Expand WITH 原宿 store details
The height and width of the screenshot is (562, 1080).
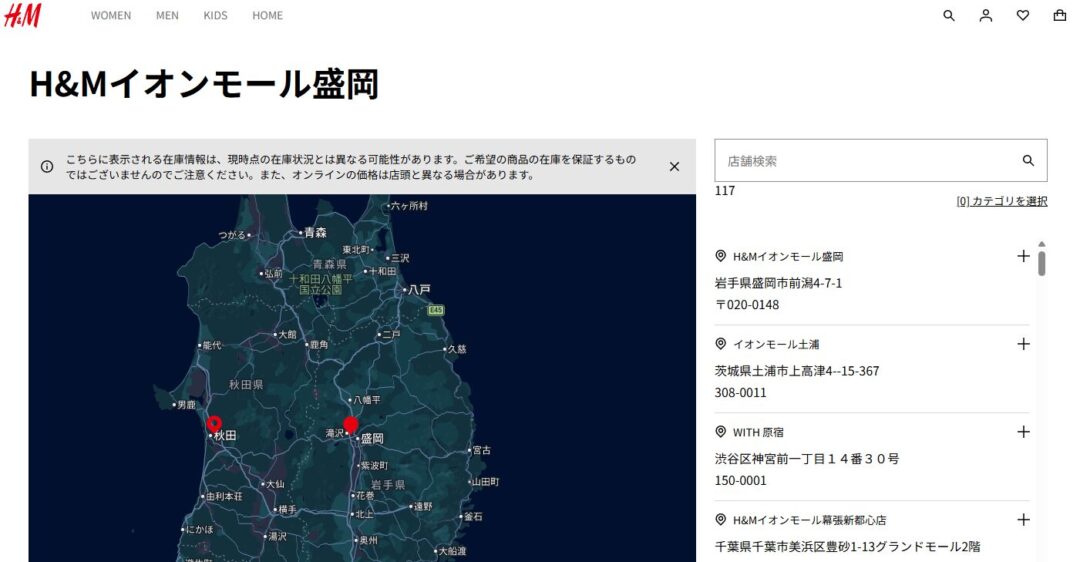pyautogui.click(x=1023, y=432)
